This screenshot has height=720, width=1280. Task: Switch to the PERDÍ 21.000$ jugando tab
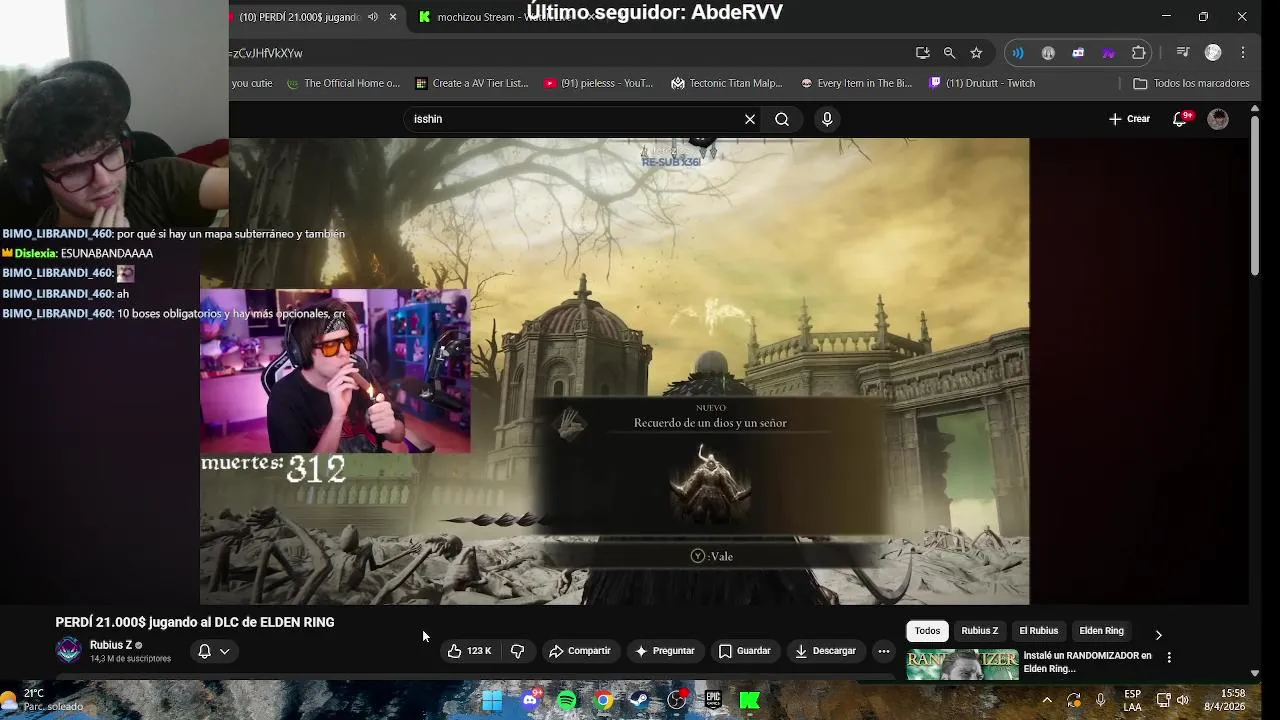coord(300,17)
